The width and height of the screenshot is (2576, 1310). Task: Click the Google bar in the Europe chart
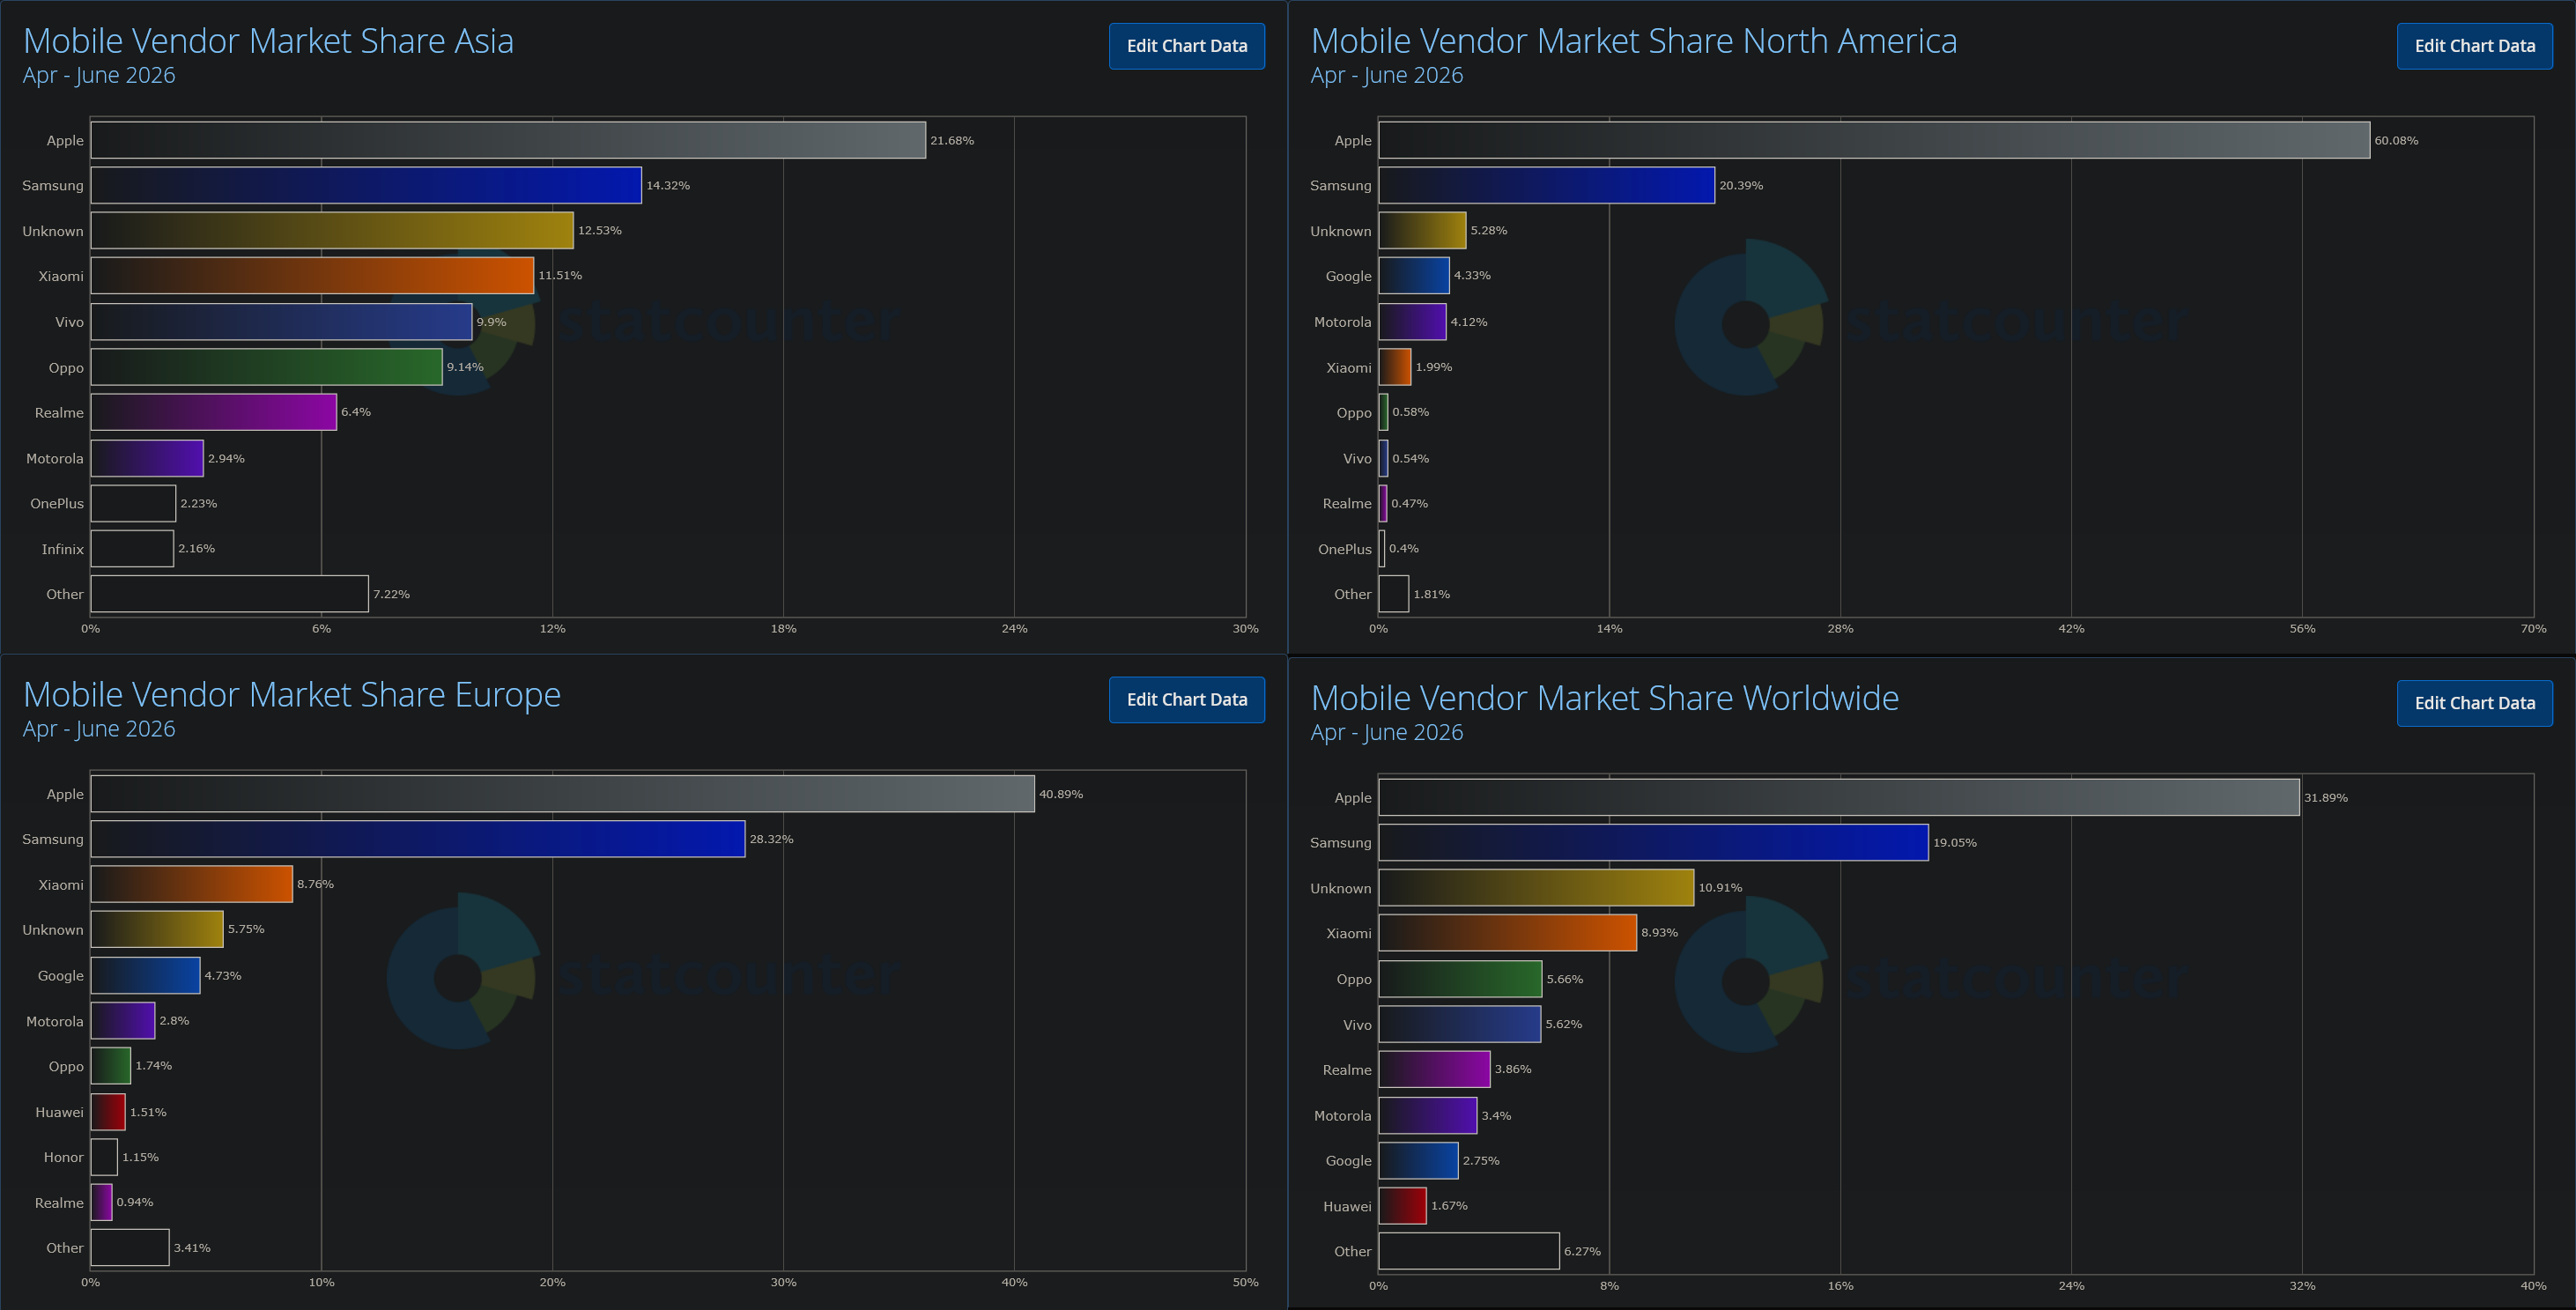[145, 975]
